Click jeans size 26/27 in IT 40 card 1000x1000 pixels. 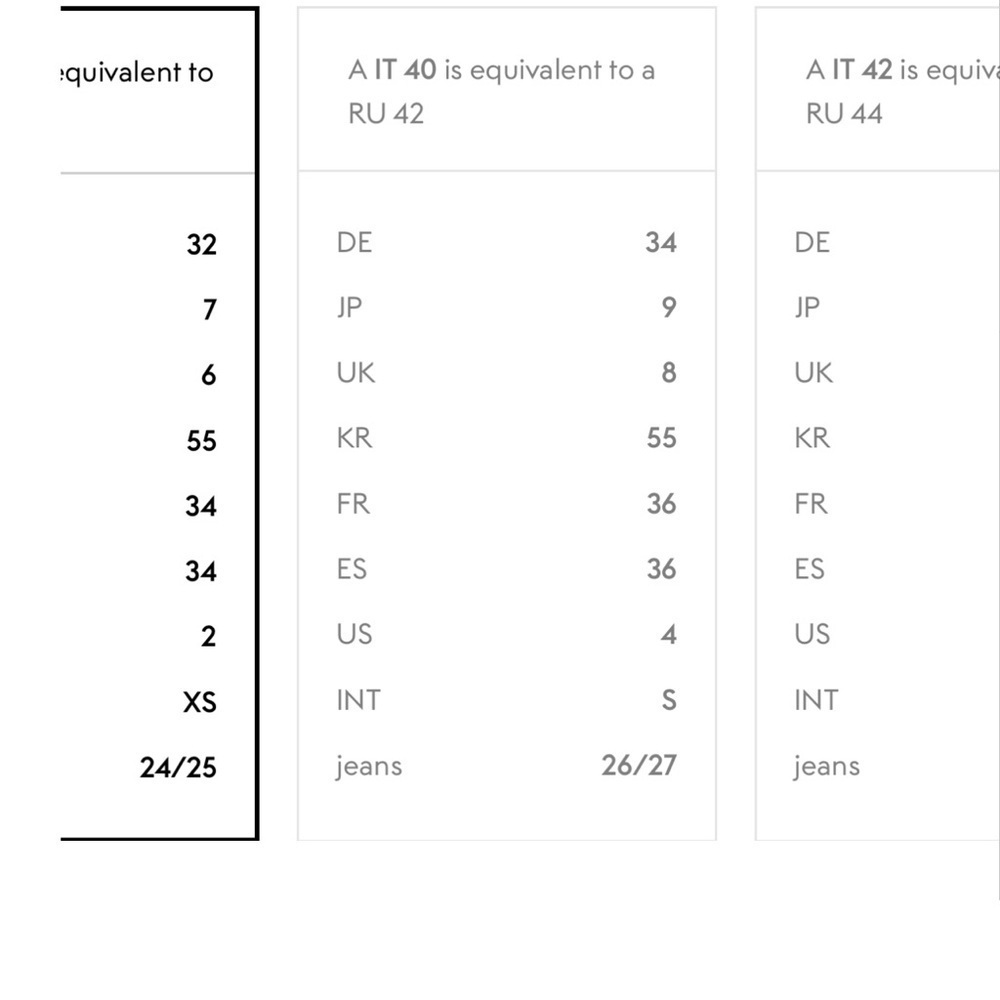pyautogui.click(x=639, y=766)
